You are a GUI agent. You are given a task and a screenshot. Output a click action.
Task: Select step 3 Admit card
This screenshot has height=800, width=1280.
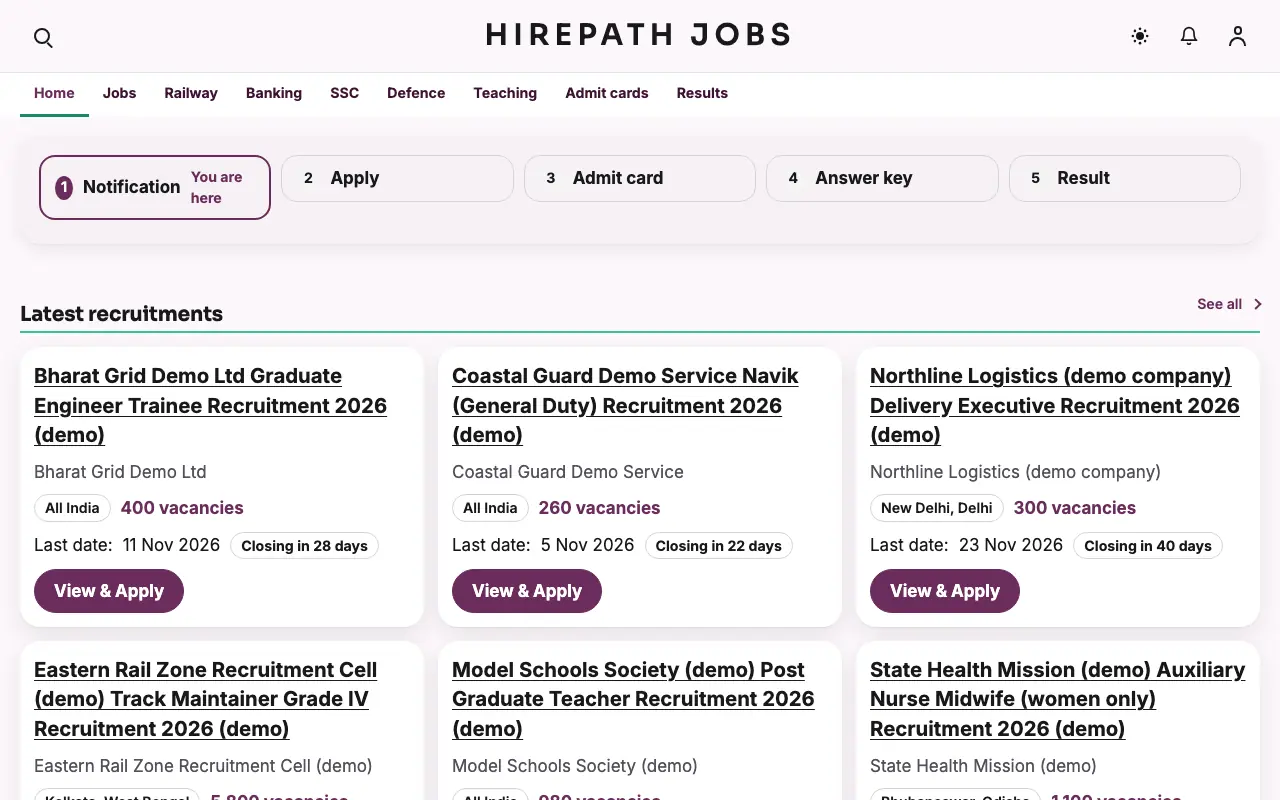tap(640, 178)
